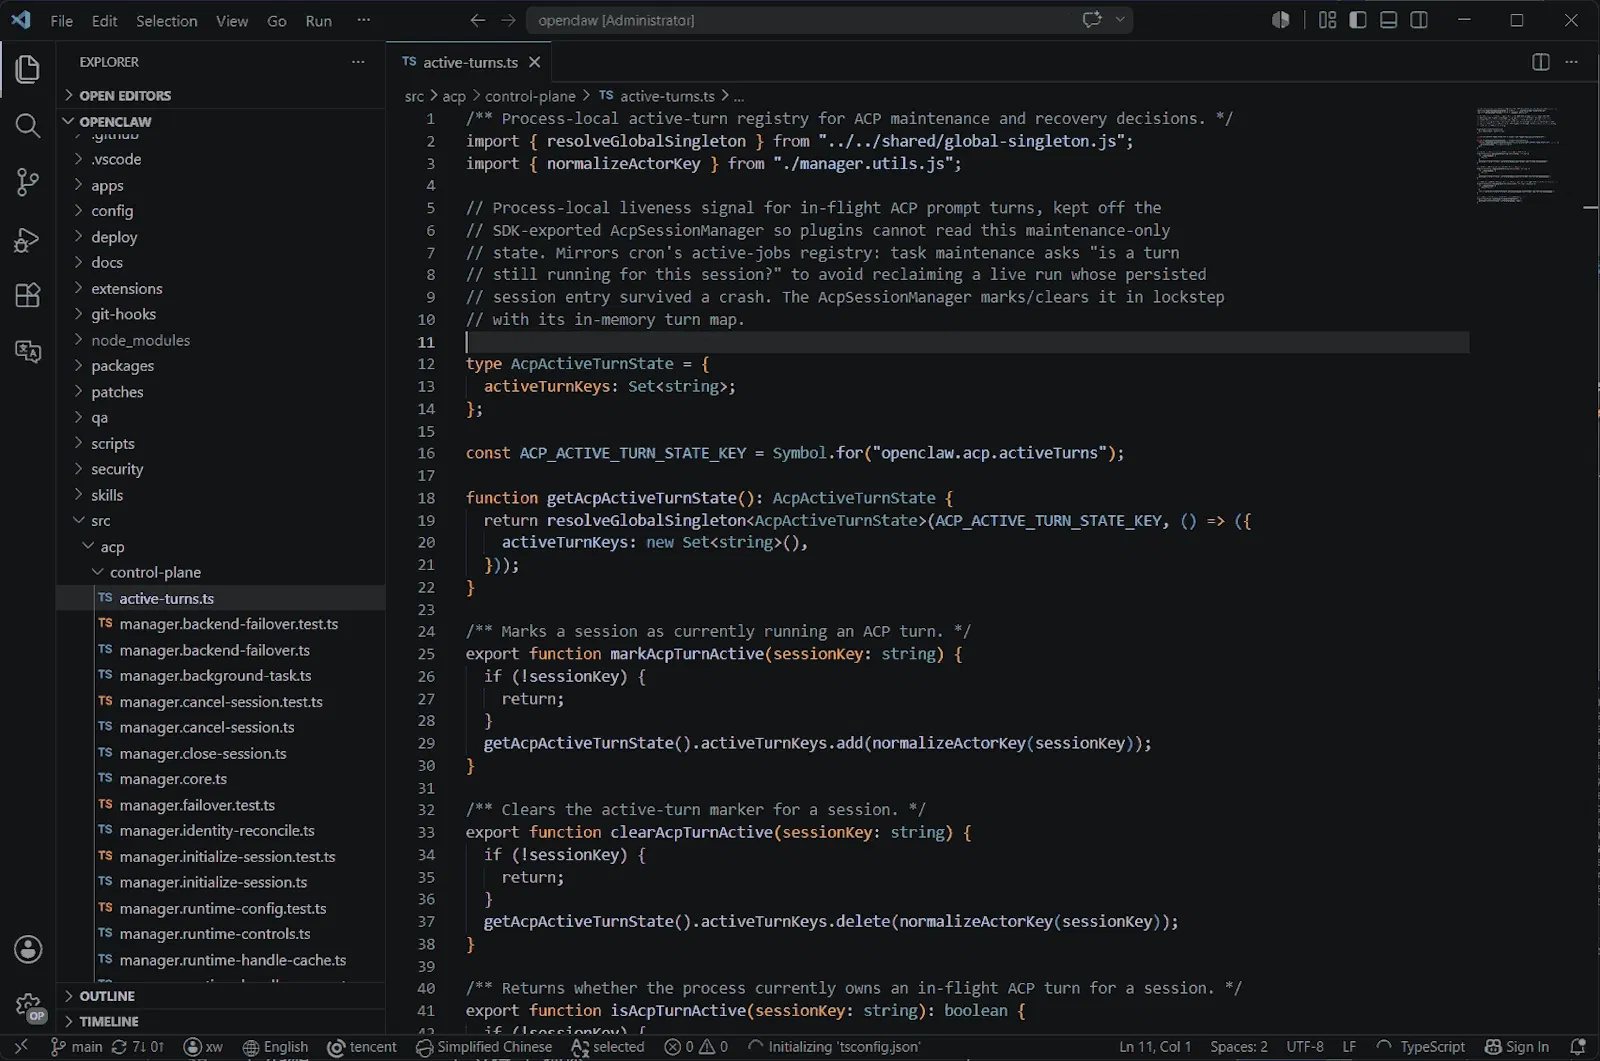Click the tencent status bar item

[362, 1047]
